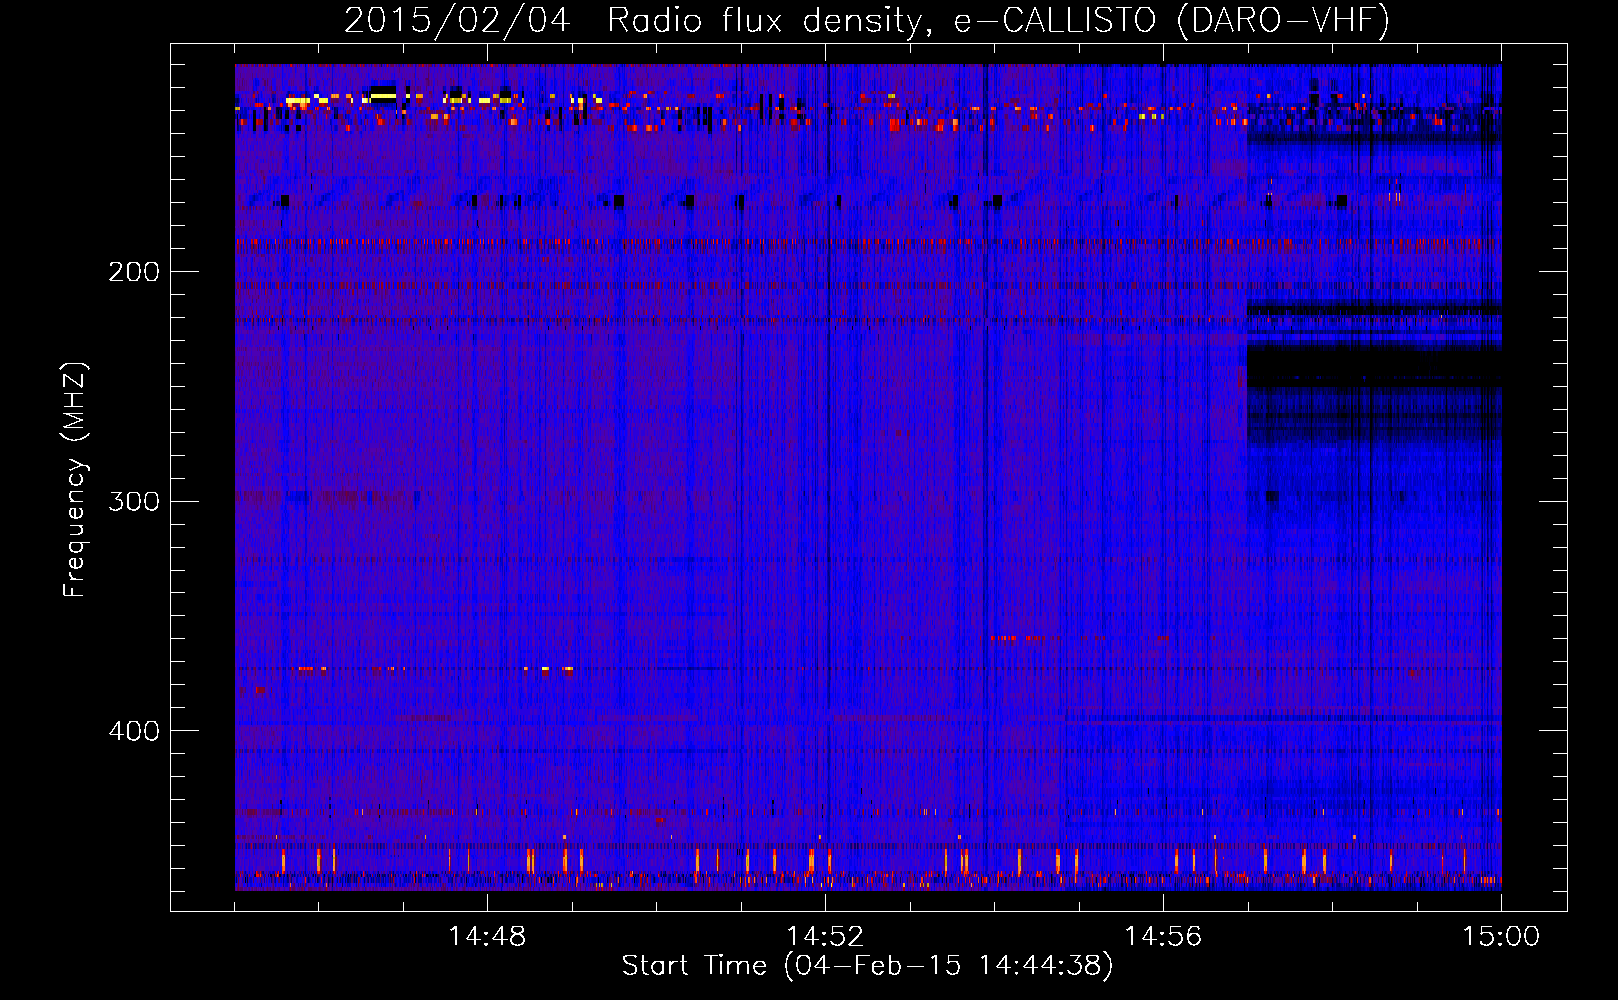1618x1000 pixels.
Task: Click the 14:56 time tick label
Action: pos(1163,937)
